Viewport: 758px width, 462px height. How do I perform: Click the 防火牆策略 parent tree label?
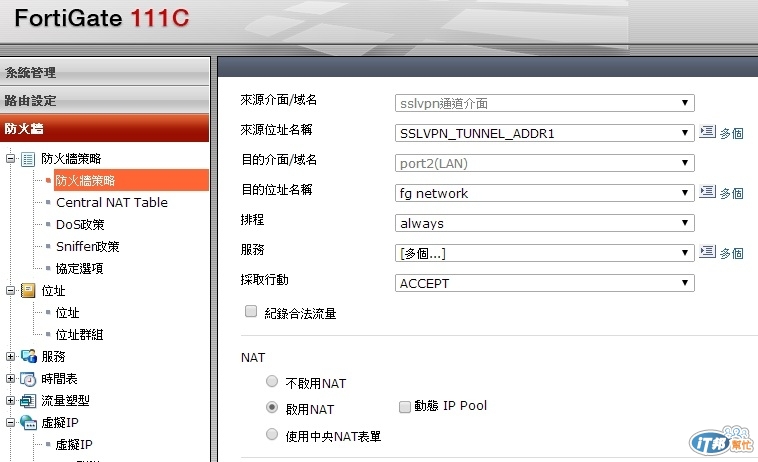pyautogui.click(x=71, y=159)
